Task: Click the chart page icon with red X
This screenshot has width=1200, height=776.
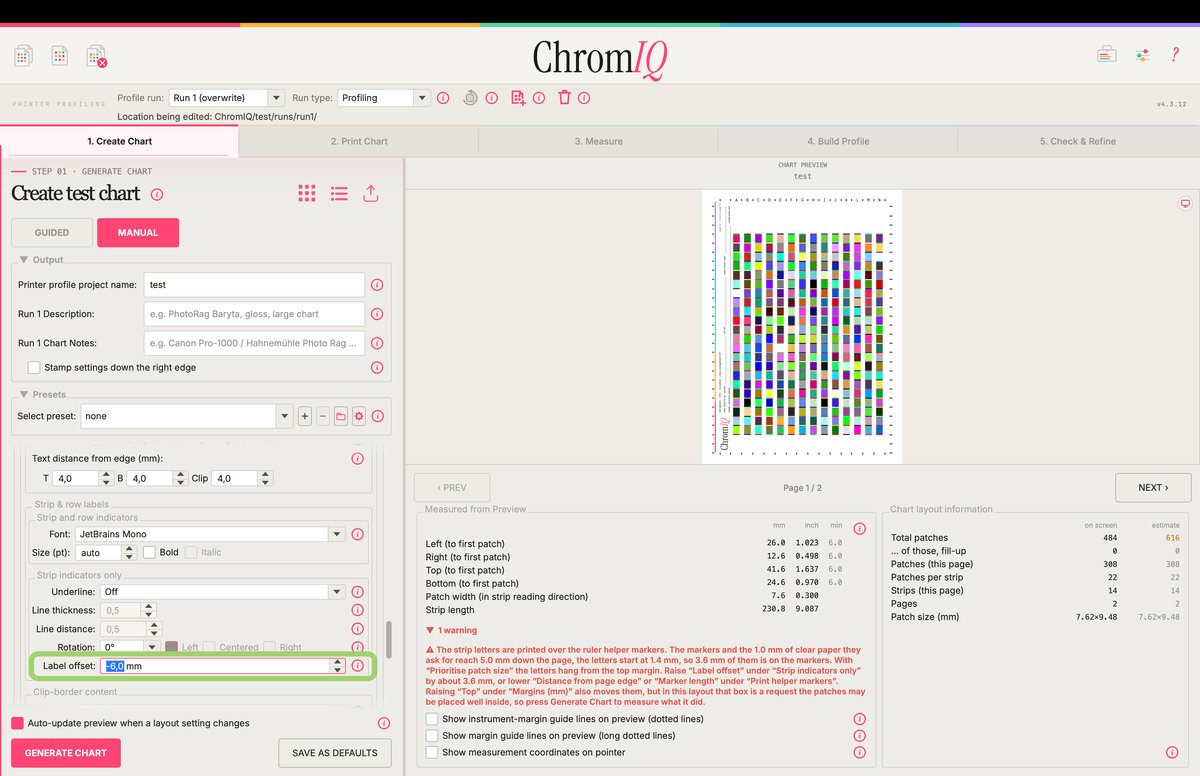Action: [x=96, y=56]
